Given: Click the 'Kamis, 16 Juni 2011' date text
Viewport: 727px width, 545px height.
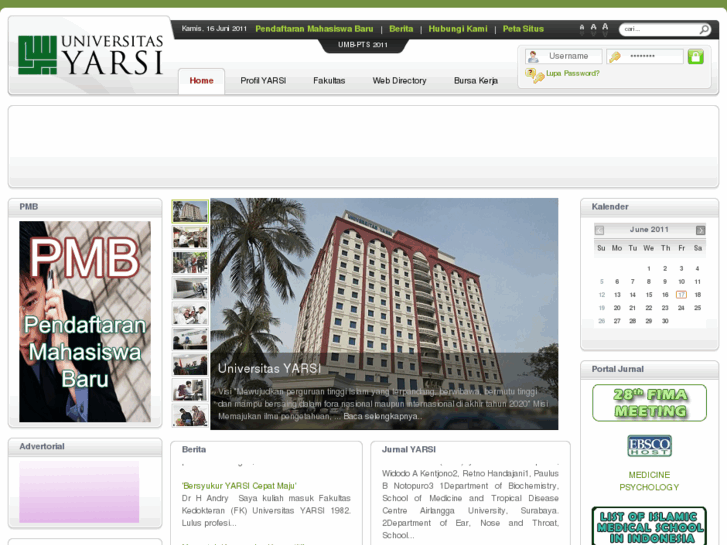Looking at the screenshot, I should pos(214,29).
